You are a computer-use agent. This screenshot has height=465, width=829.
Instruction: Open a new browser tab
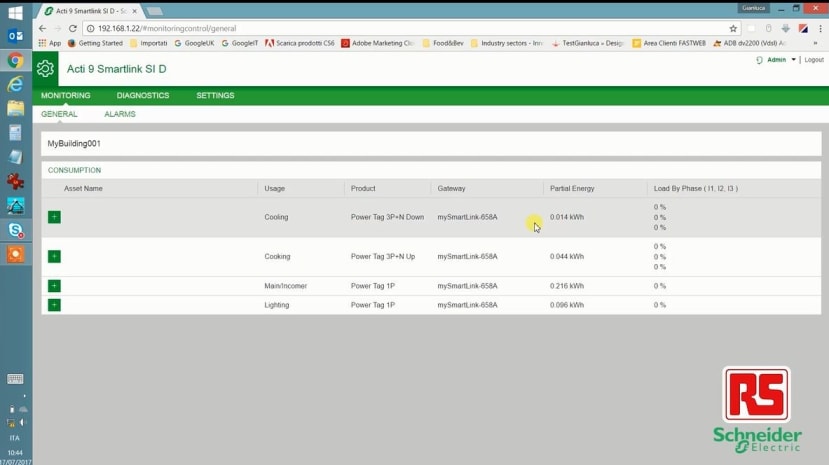point(154,11)
